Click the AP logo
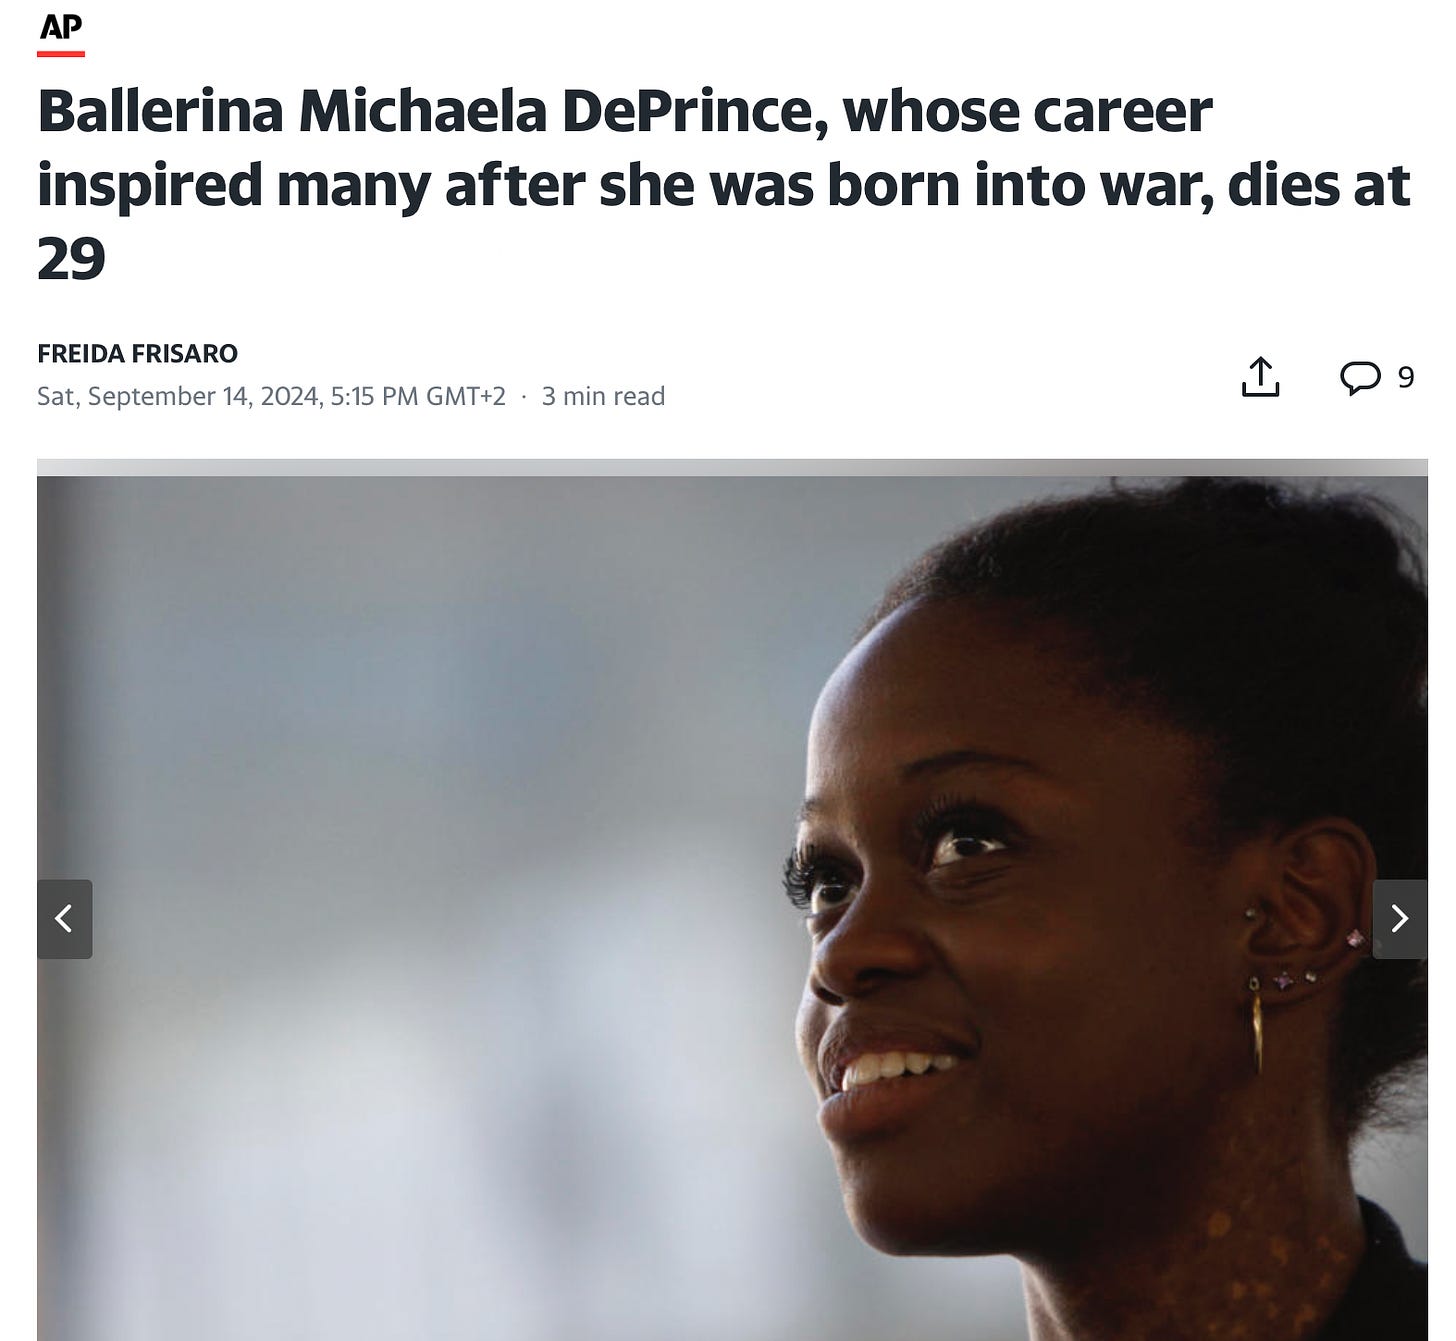The width and height of the screenshot is (1456, 1341). pyautogui.click(x=61, y=27)
